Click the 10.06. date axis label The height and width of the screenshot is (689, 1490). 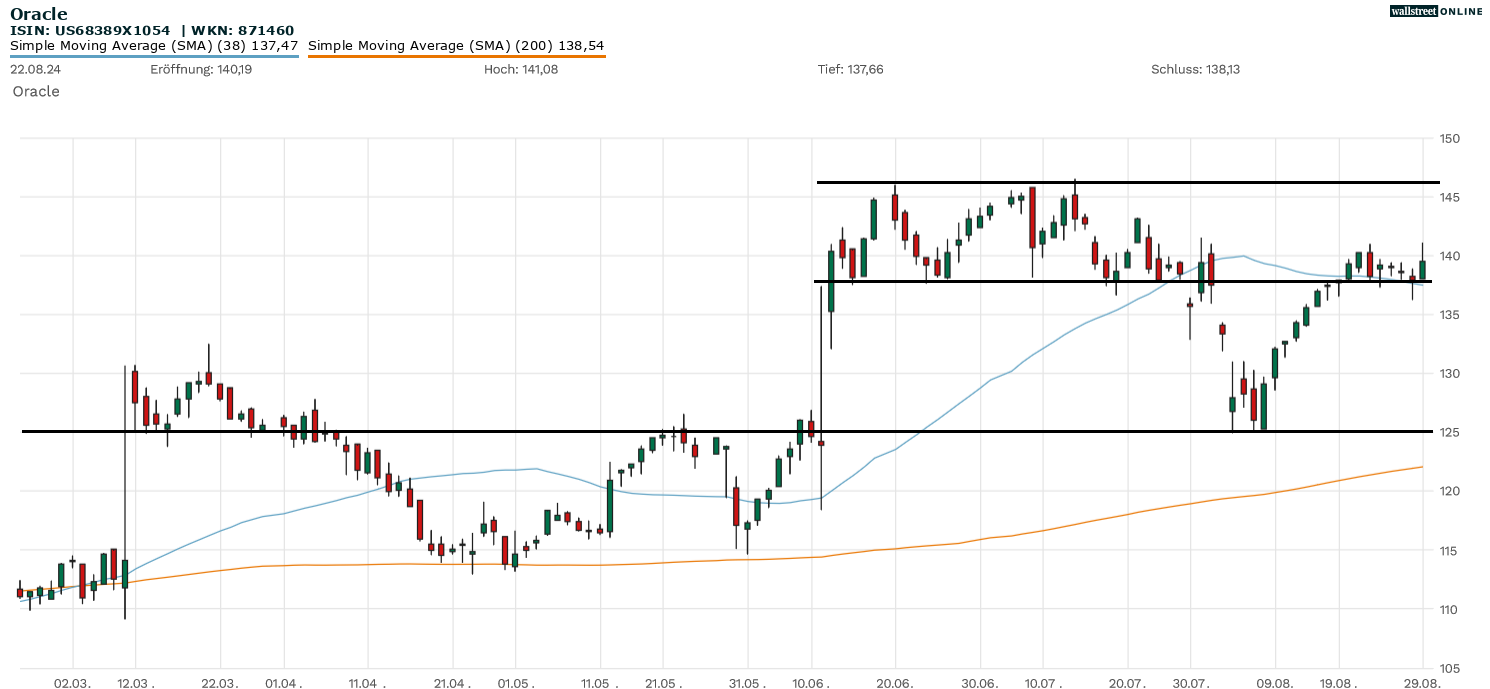pyautogui.click(x=811, y=682)
